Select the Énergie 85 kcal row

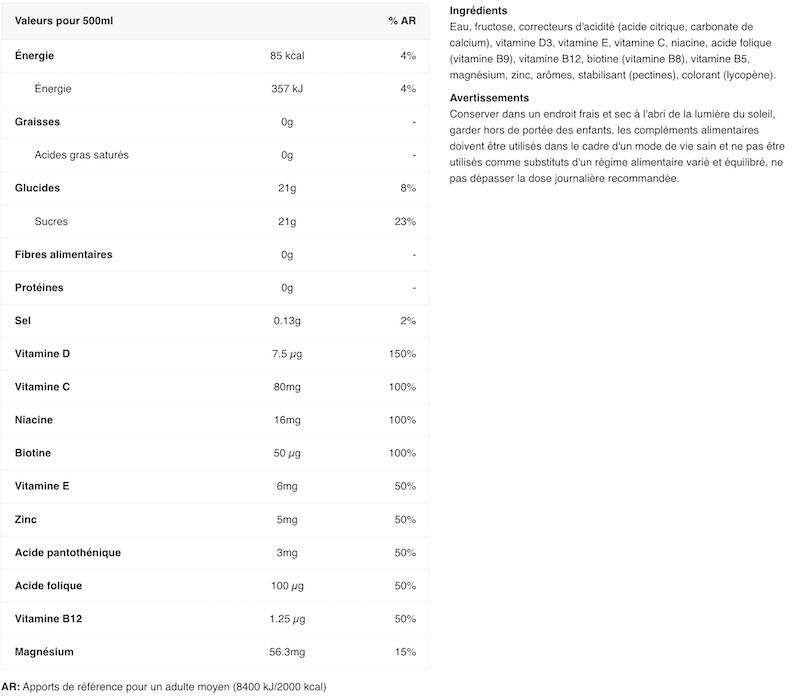[x=215, y=56]
